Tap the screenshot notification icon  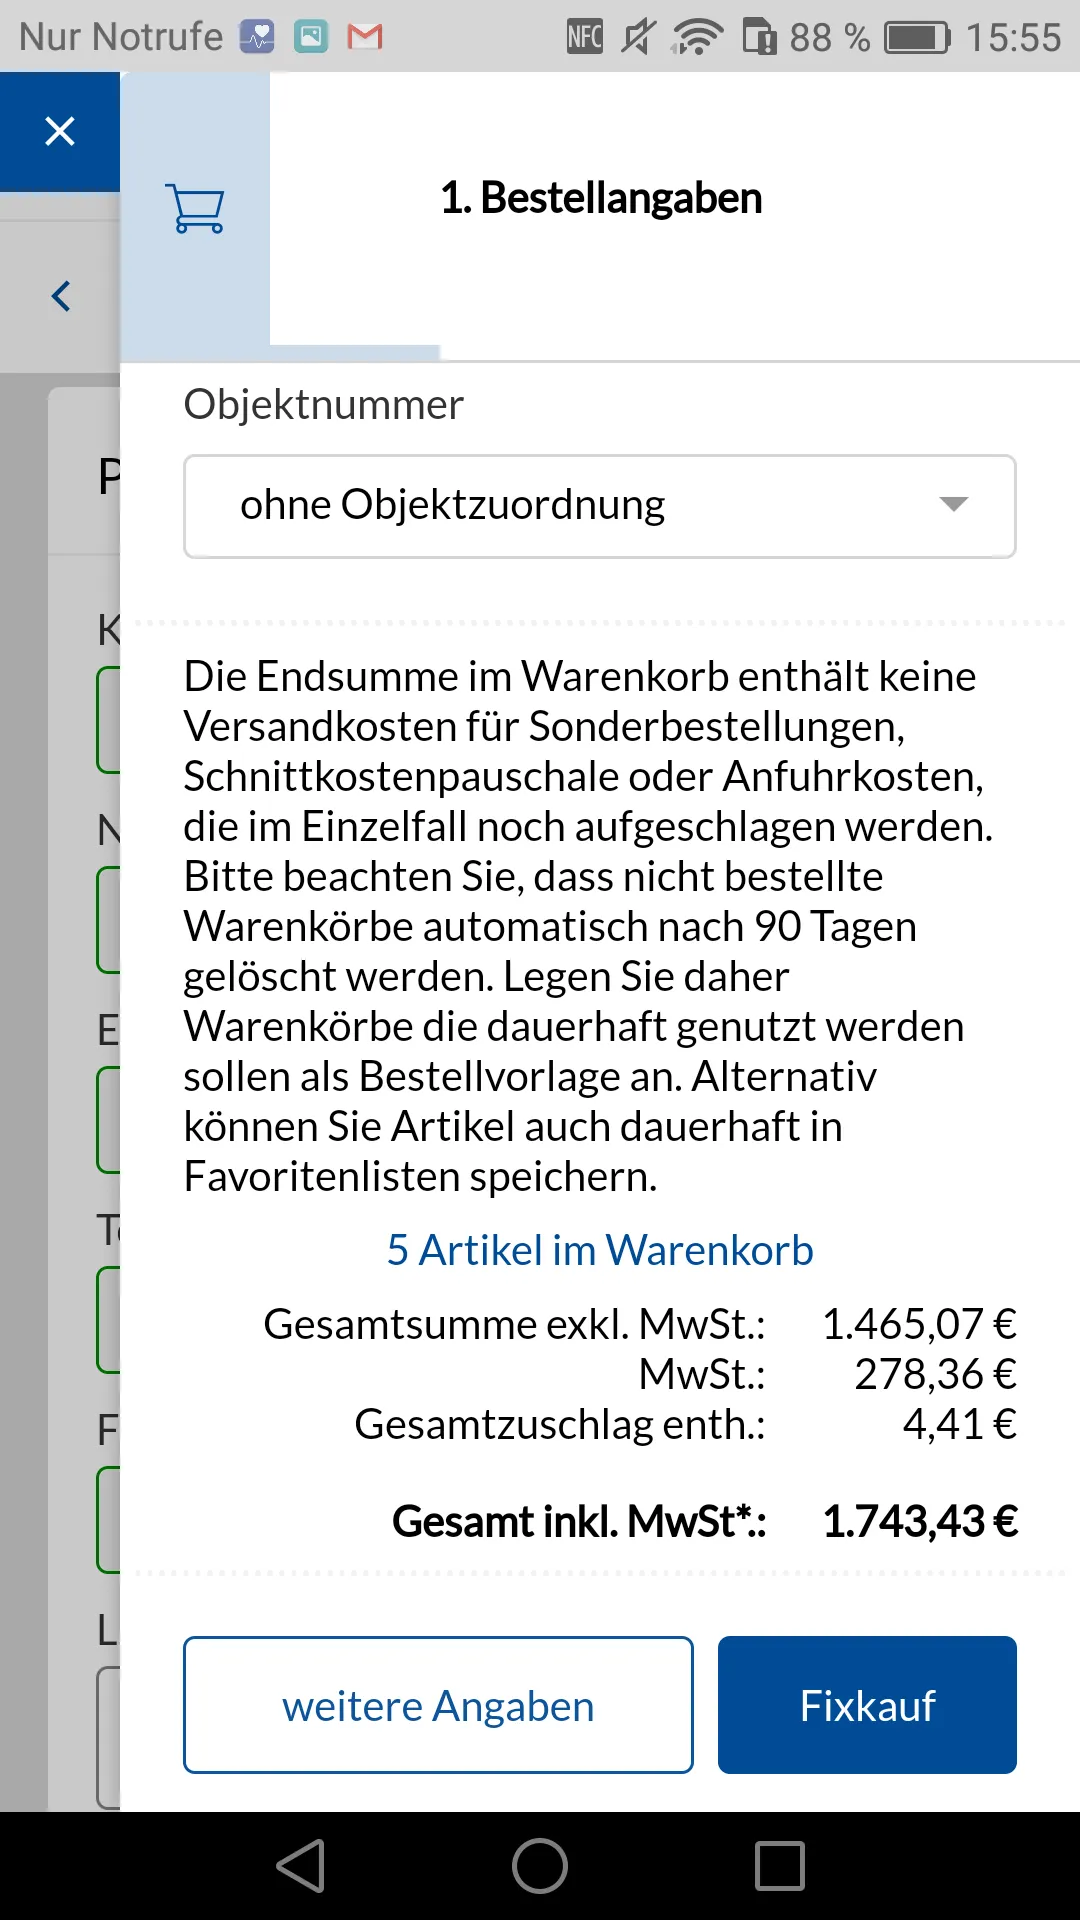(311, 37)
